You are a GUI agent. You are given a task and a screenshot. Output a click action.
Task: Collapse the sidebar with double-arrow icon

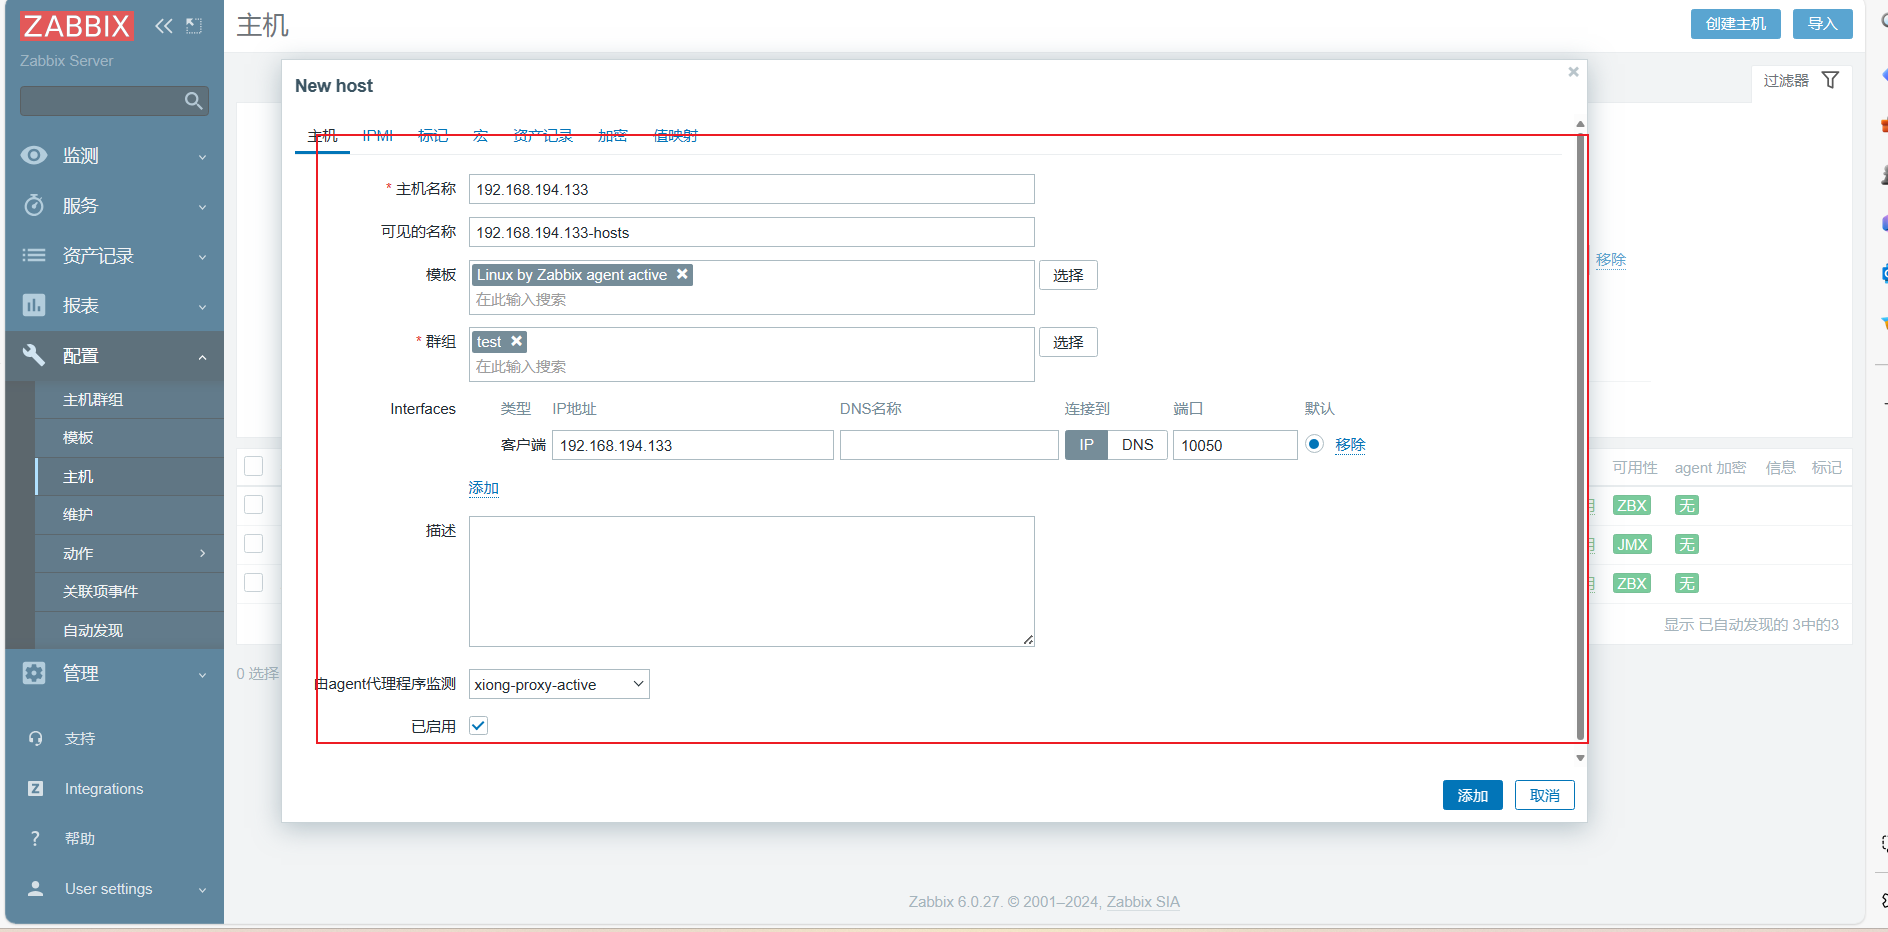pyautogui.click(x=164, y=26)
